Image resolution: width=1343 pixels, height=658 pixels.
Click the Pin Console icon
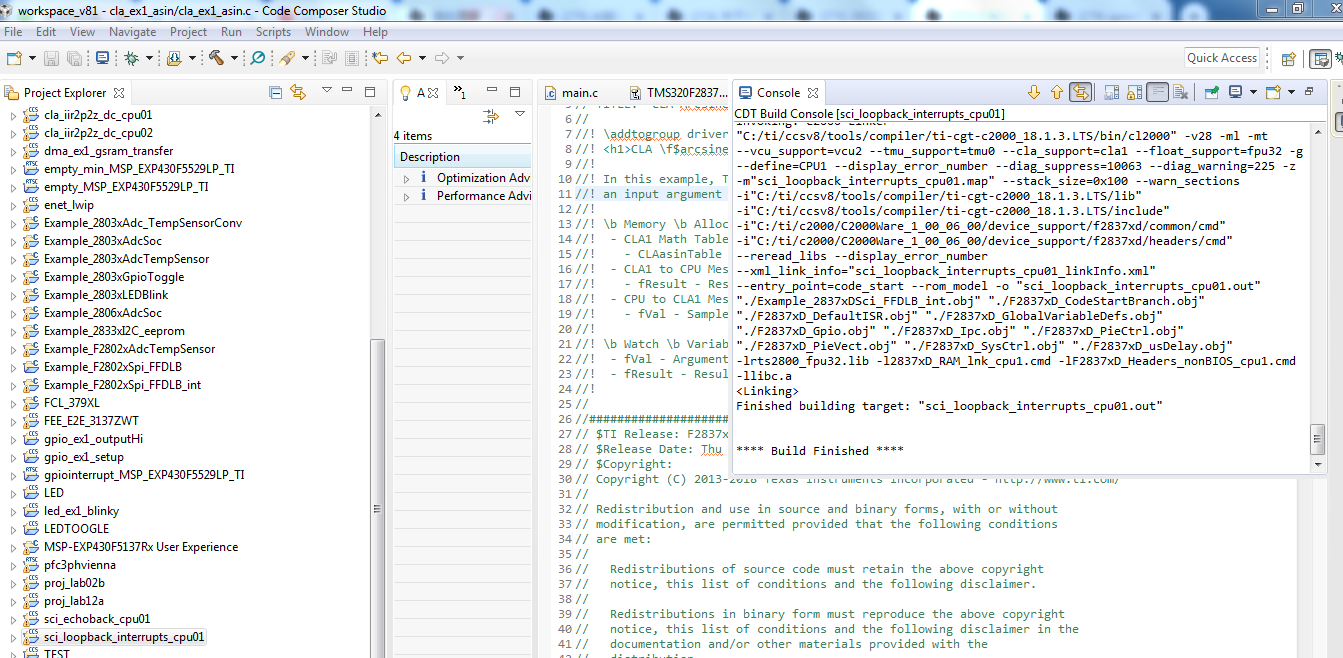point(1212,93)
